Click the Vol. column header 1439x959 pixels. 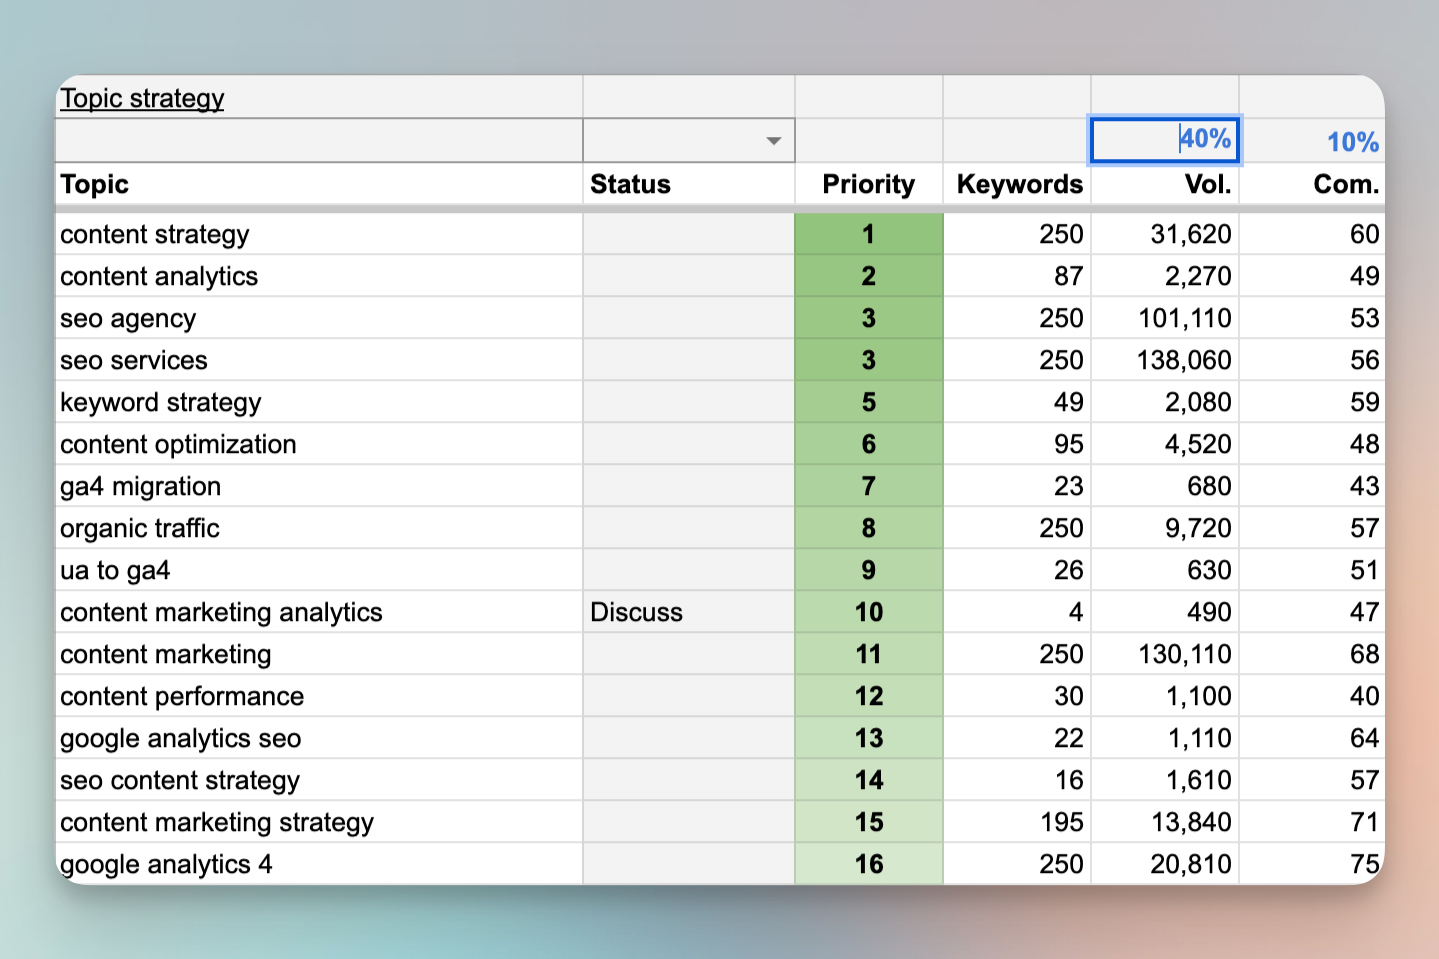pyautogui.click(x=1208, y=184)
